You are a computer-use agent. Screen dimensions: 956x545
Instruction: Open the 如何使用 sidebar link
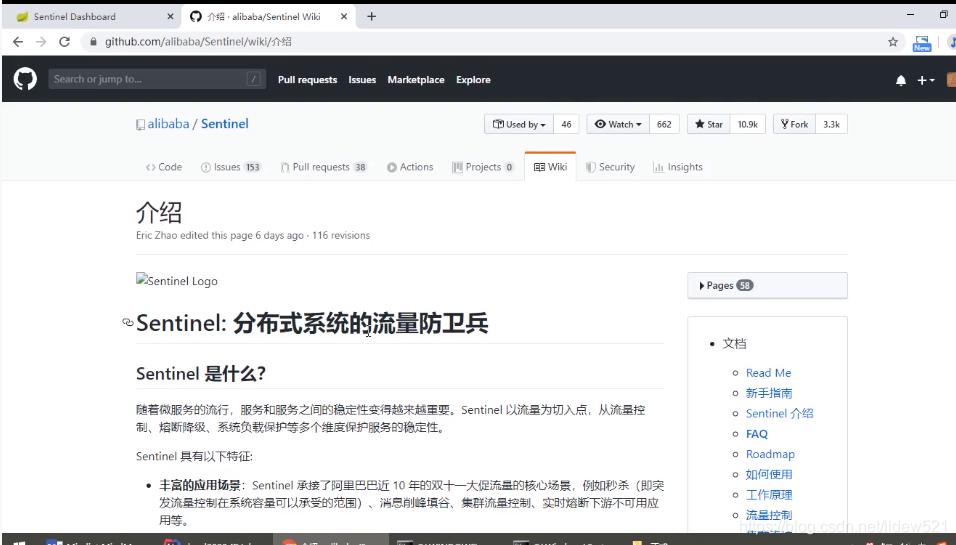pyautogui.click(x=769, y=474)
